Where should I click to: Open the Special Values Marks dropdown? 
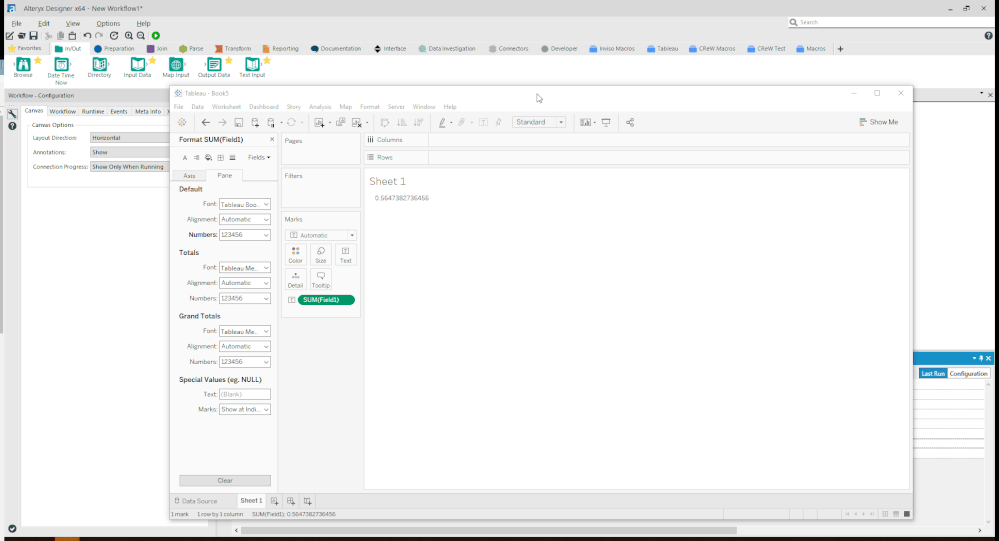click(x=245, y=410)
